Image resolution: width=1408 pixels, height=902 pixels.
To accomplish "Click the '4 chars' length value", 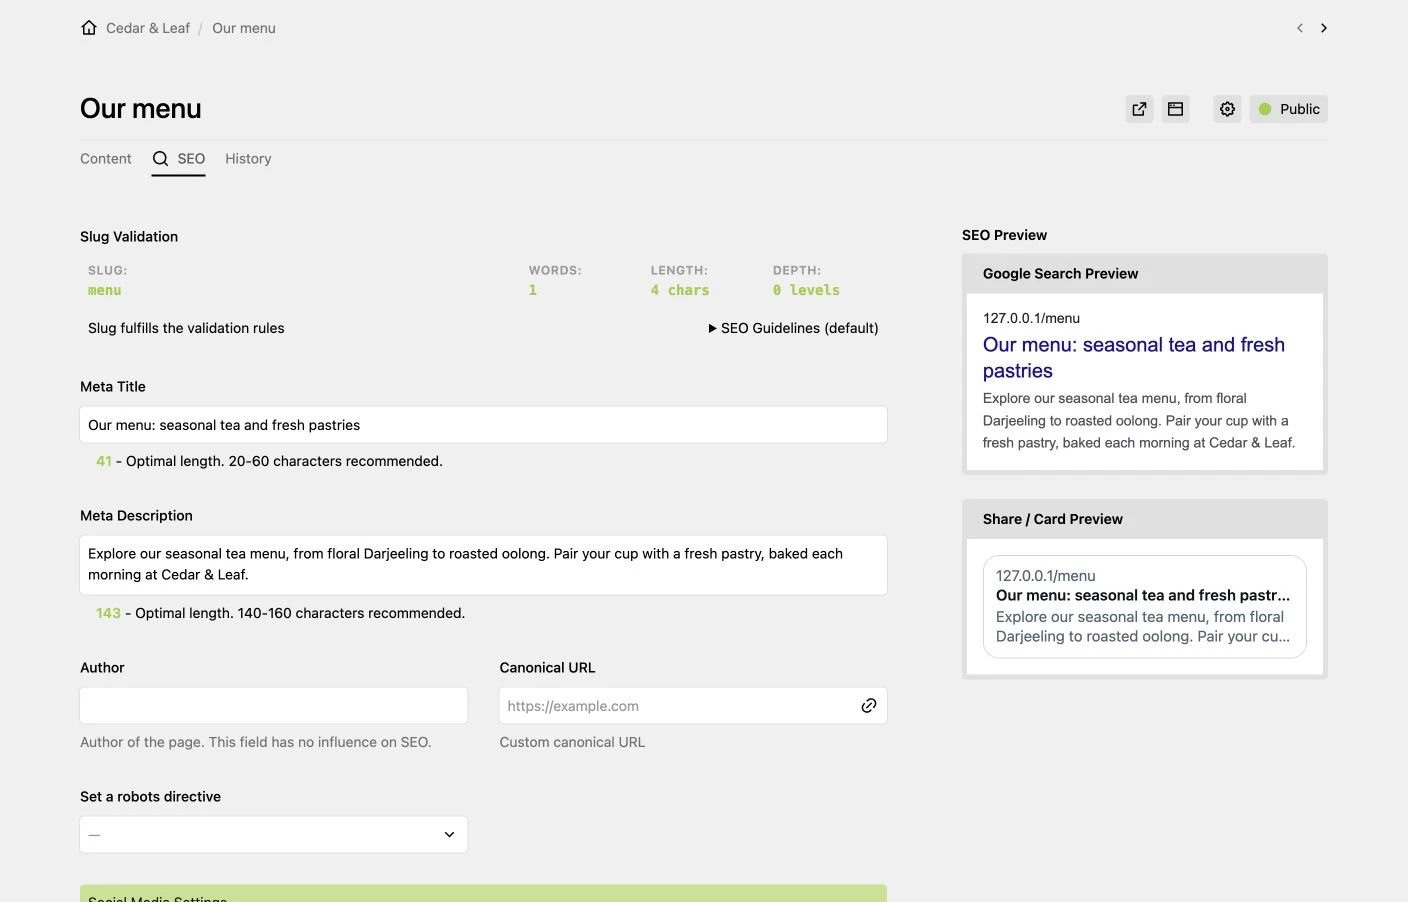I will pyautogui.click(x=680, y=290).
